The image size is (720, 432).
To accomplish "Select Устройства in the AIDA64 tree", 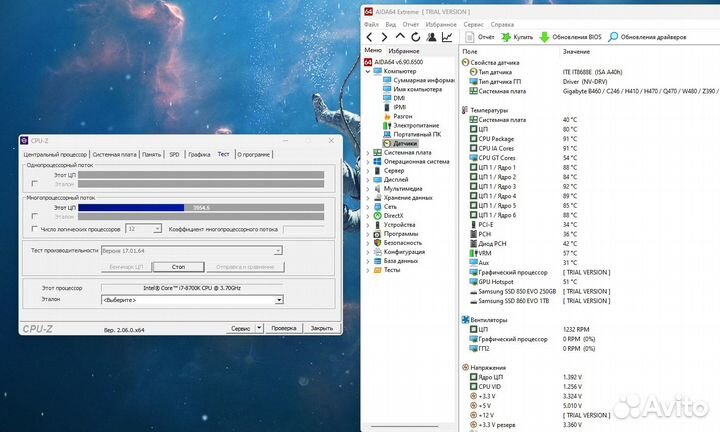I will click(x=399, y=224).
